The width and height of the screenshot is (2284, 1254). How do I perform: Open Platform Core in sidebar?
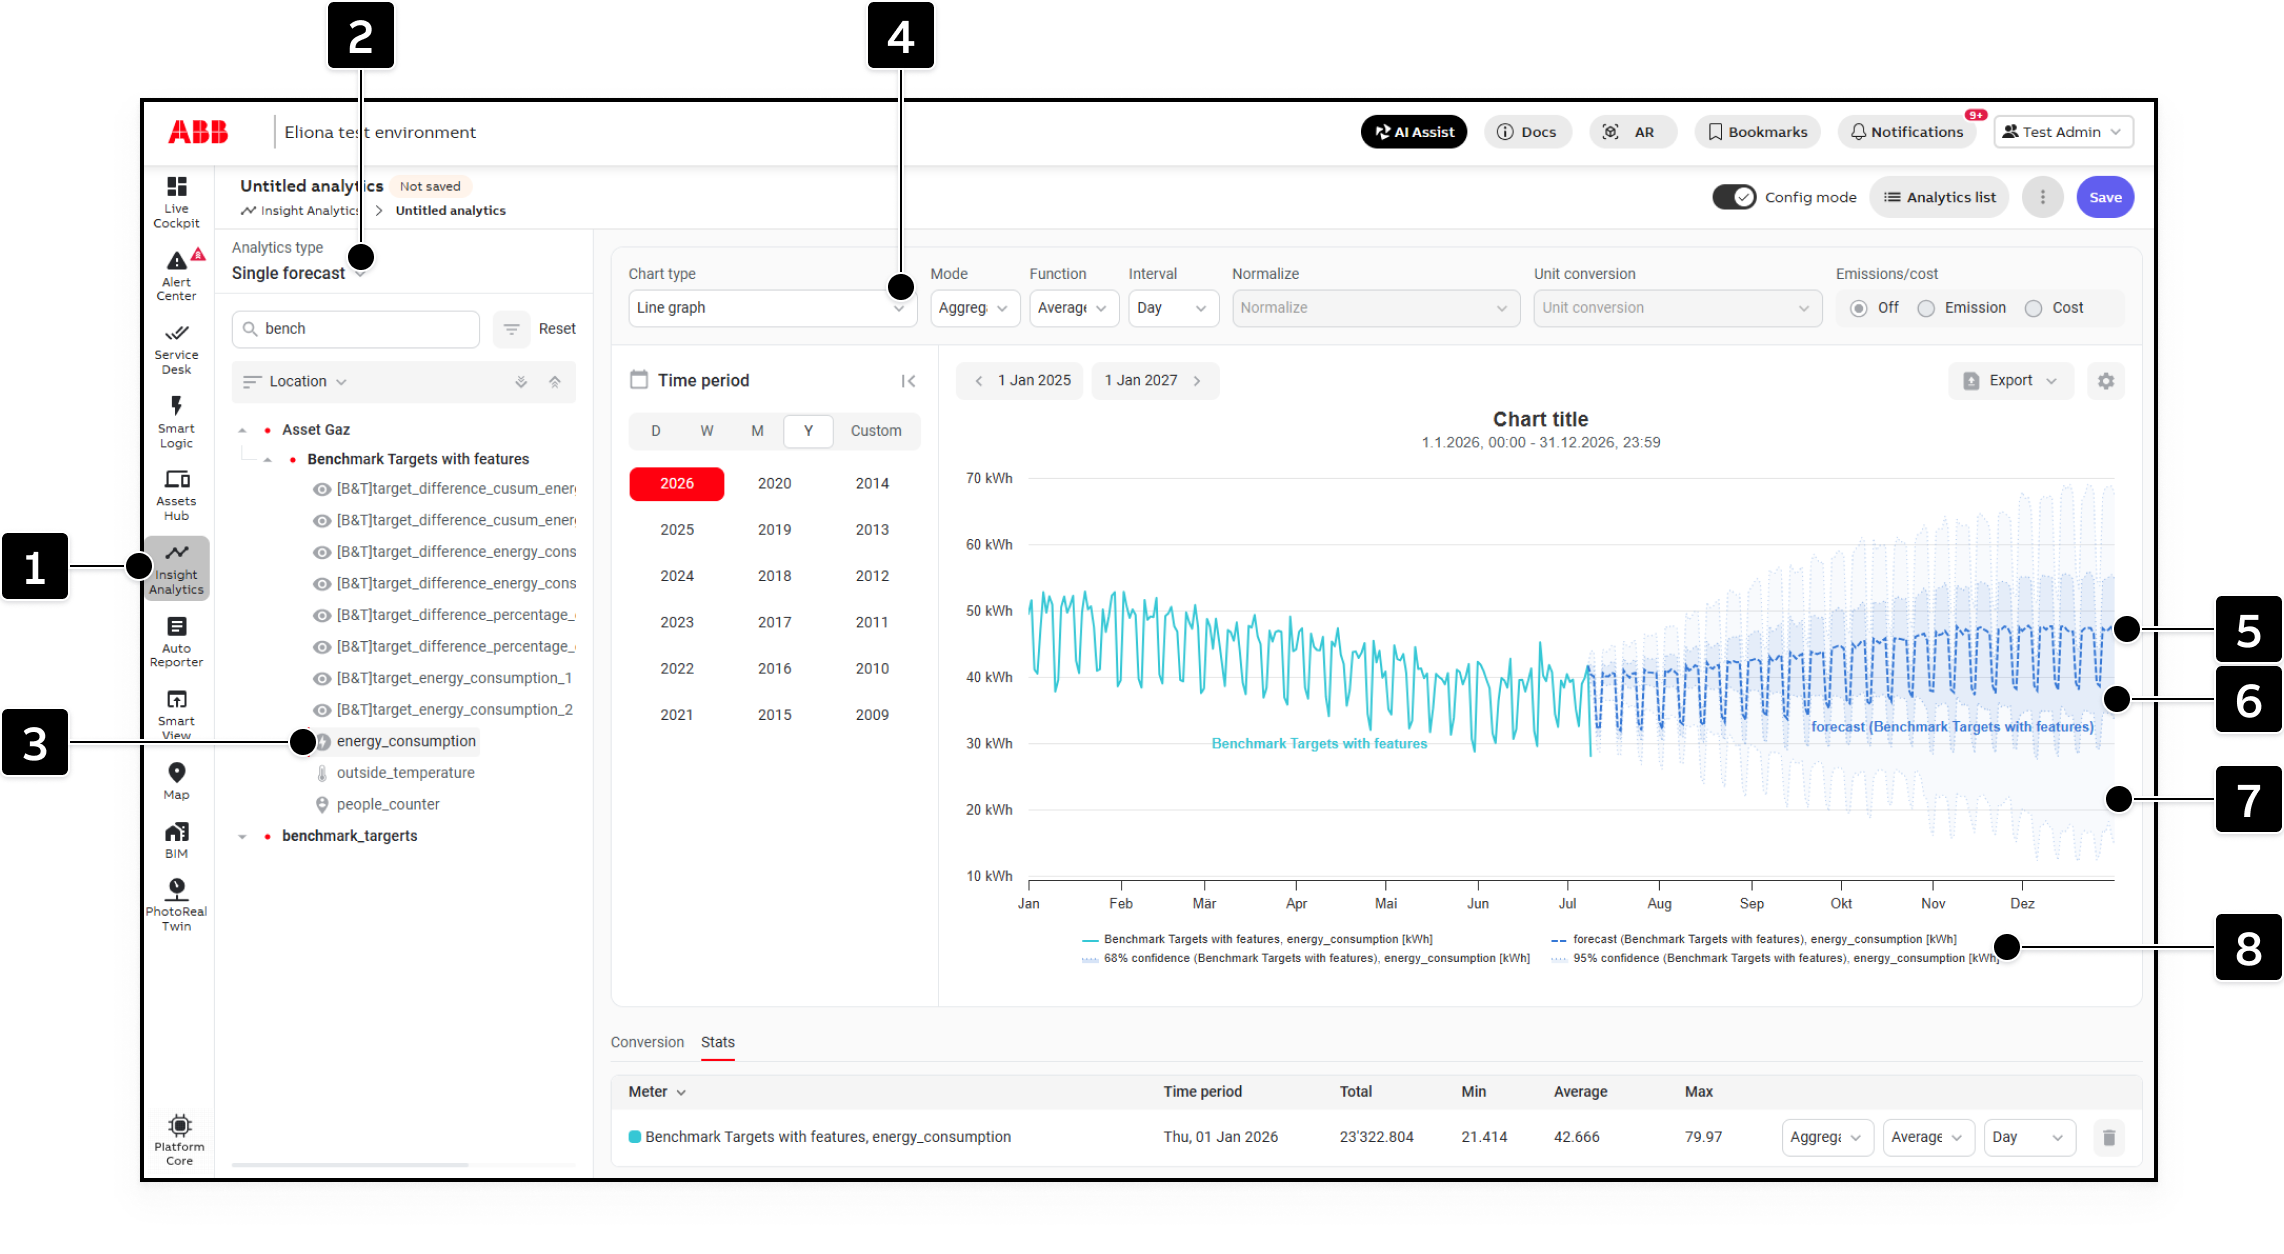click(180, 1140)
